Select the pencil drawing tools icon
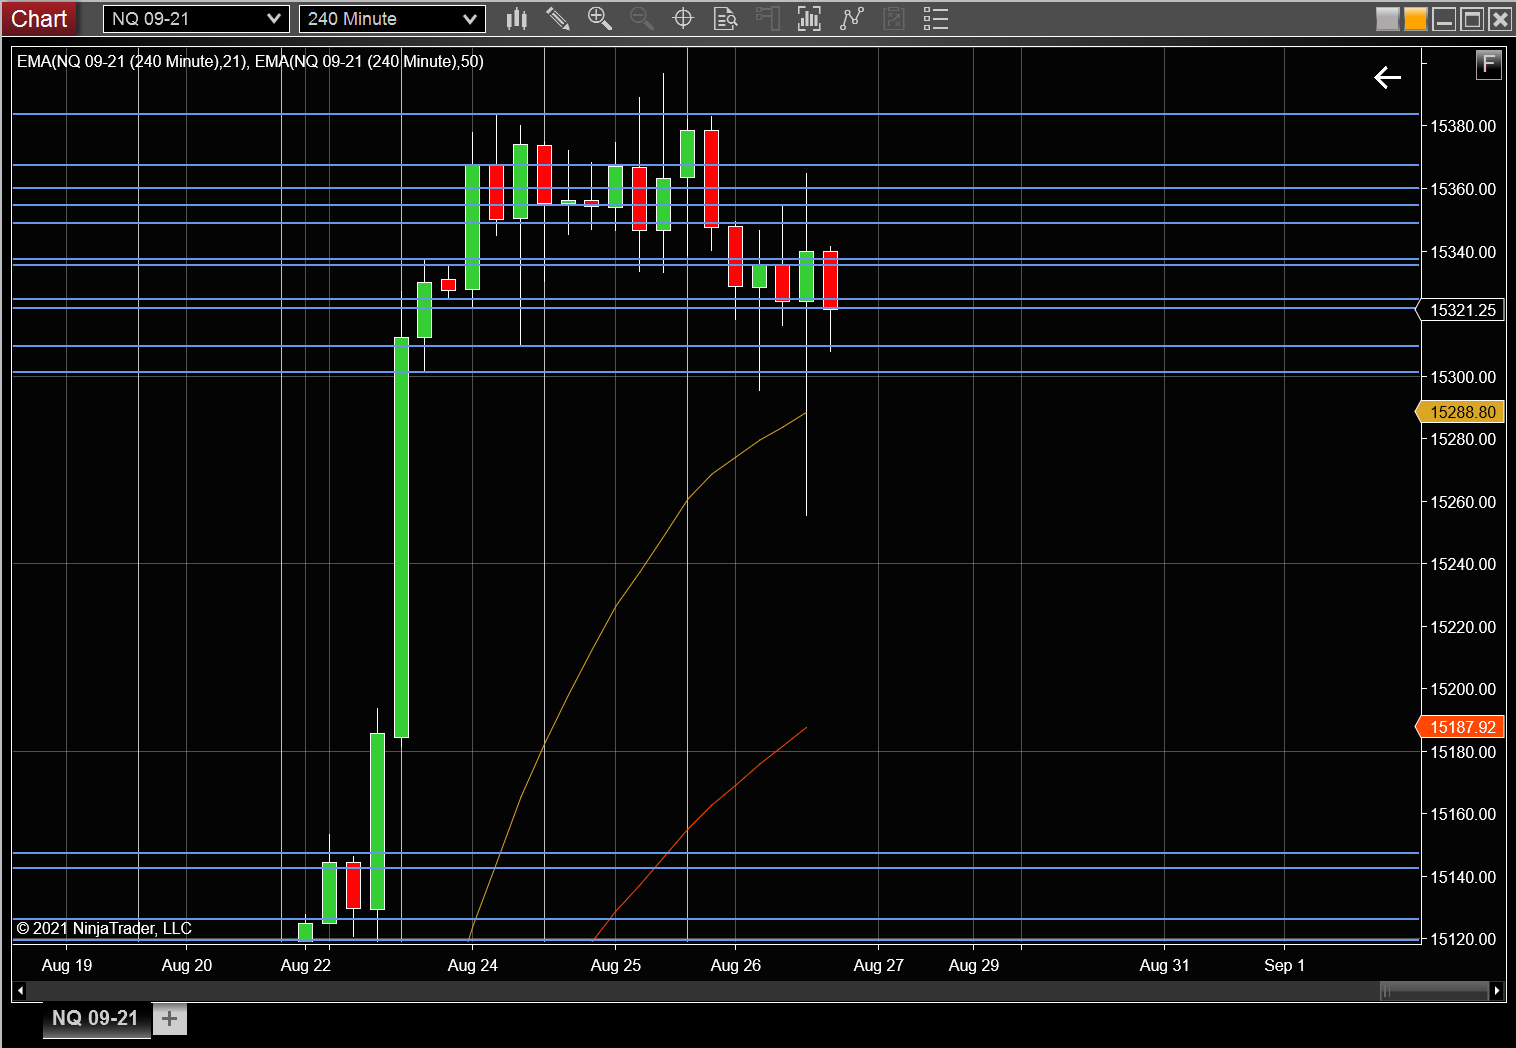 click(x=558, y=19)
